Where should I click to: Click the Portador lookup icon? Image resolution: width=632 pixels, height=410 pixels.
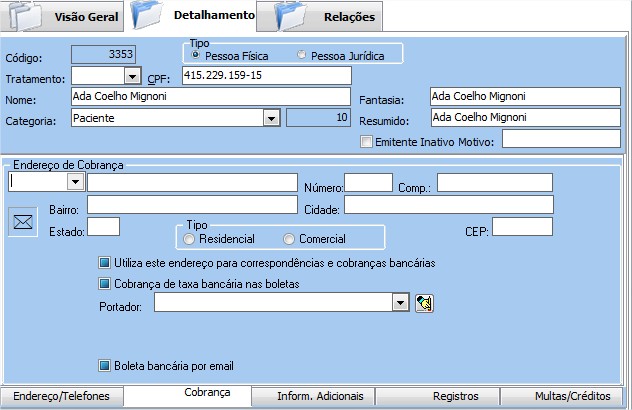coord(424,304)
